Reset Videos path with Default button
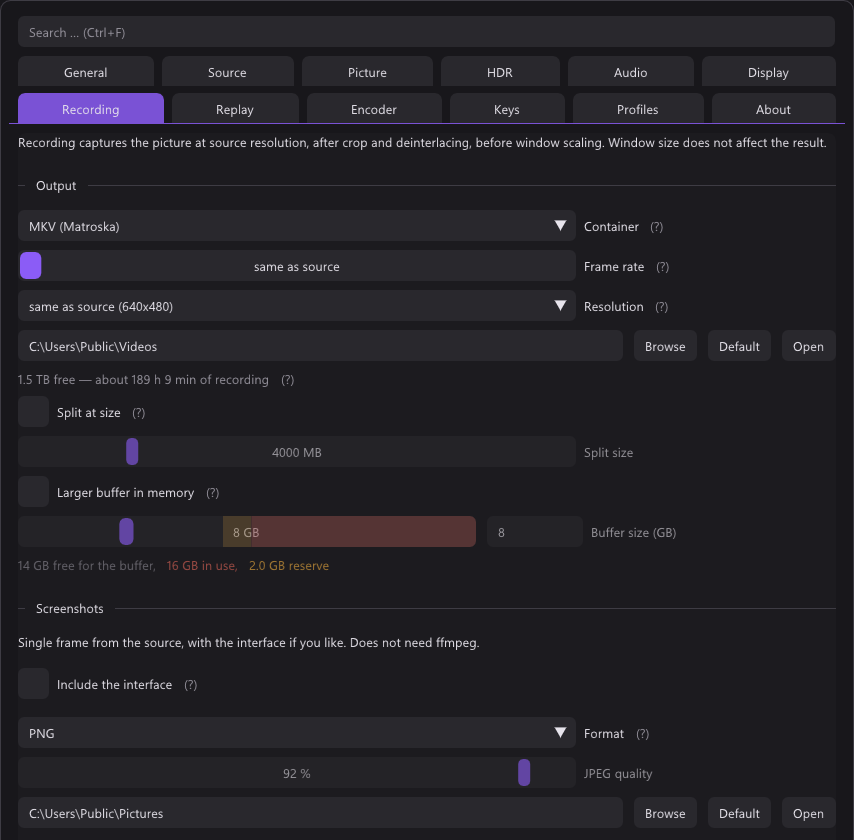Screen dimensions: 854x840 pos(739,345)
